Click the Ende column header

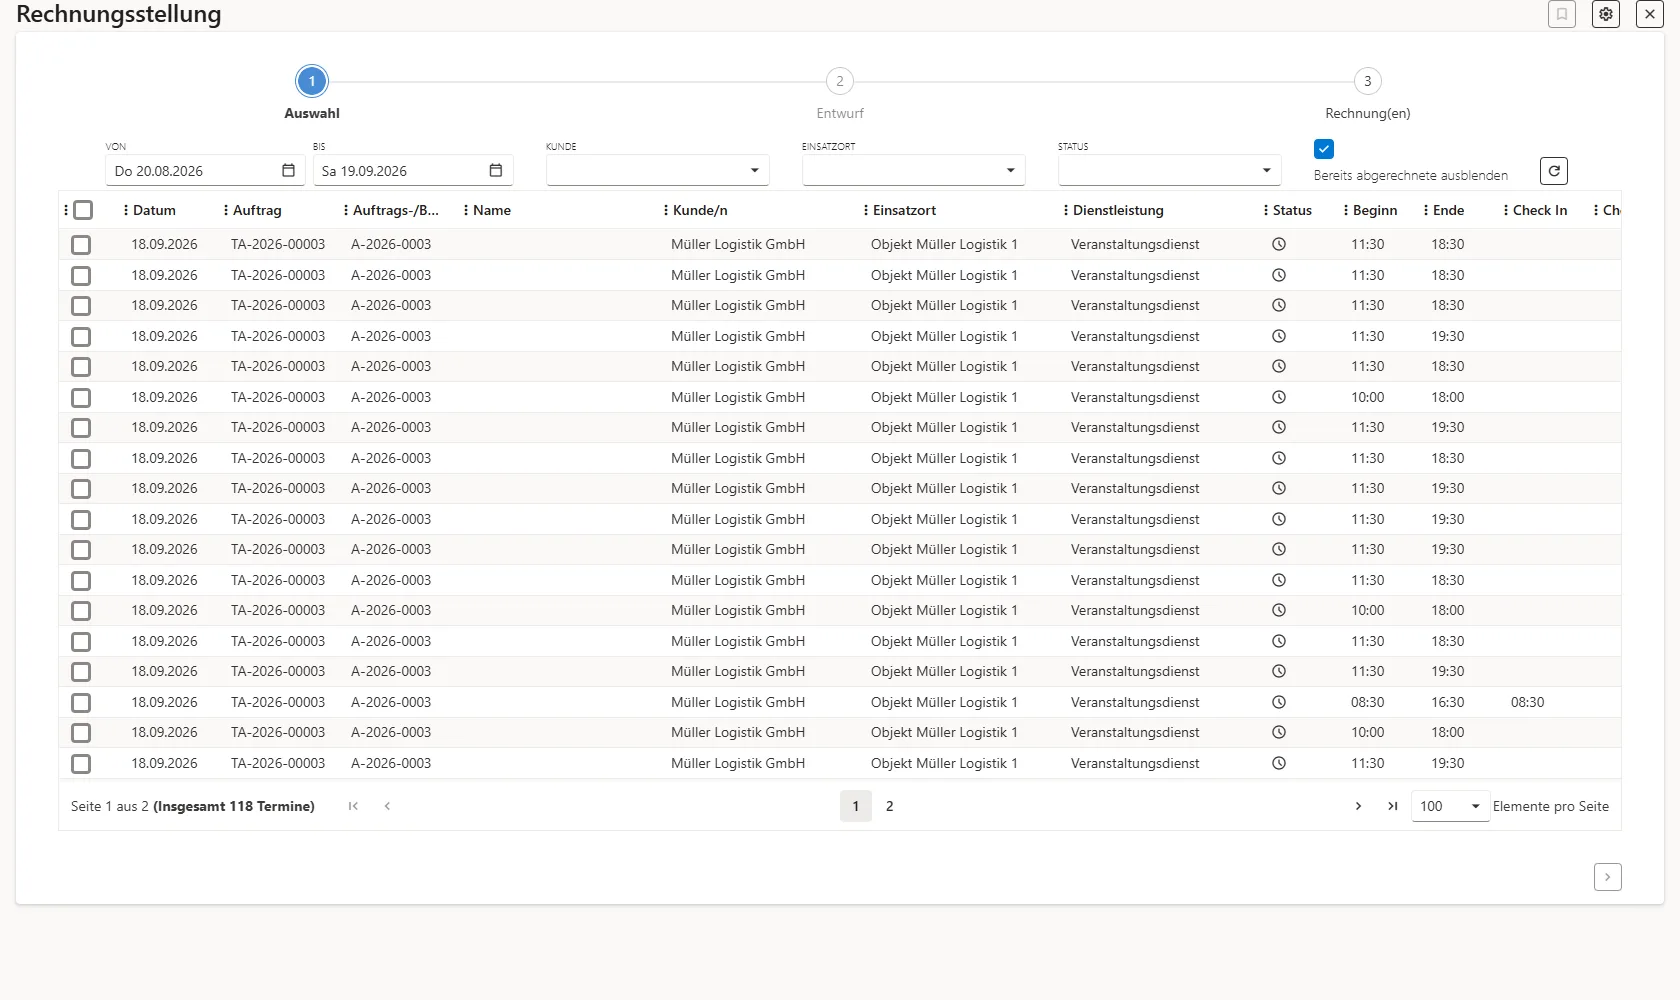[x=1448, y=210]
